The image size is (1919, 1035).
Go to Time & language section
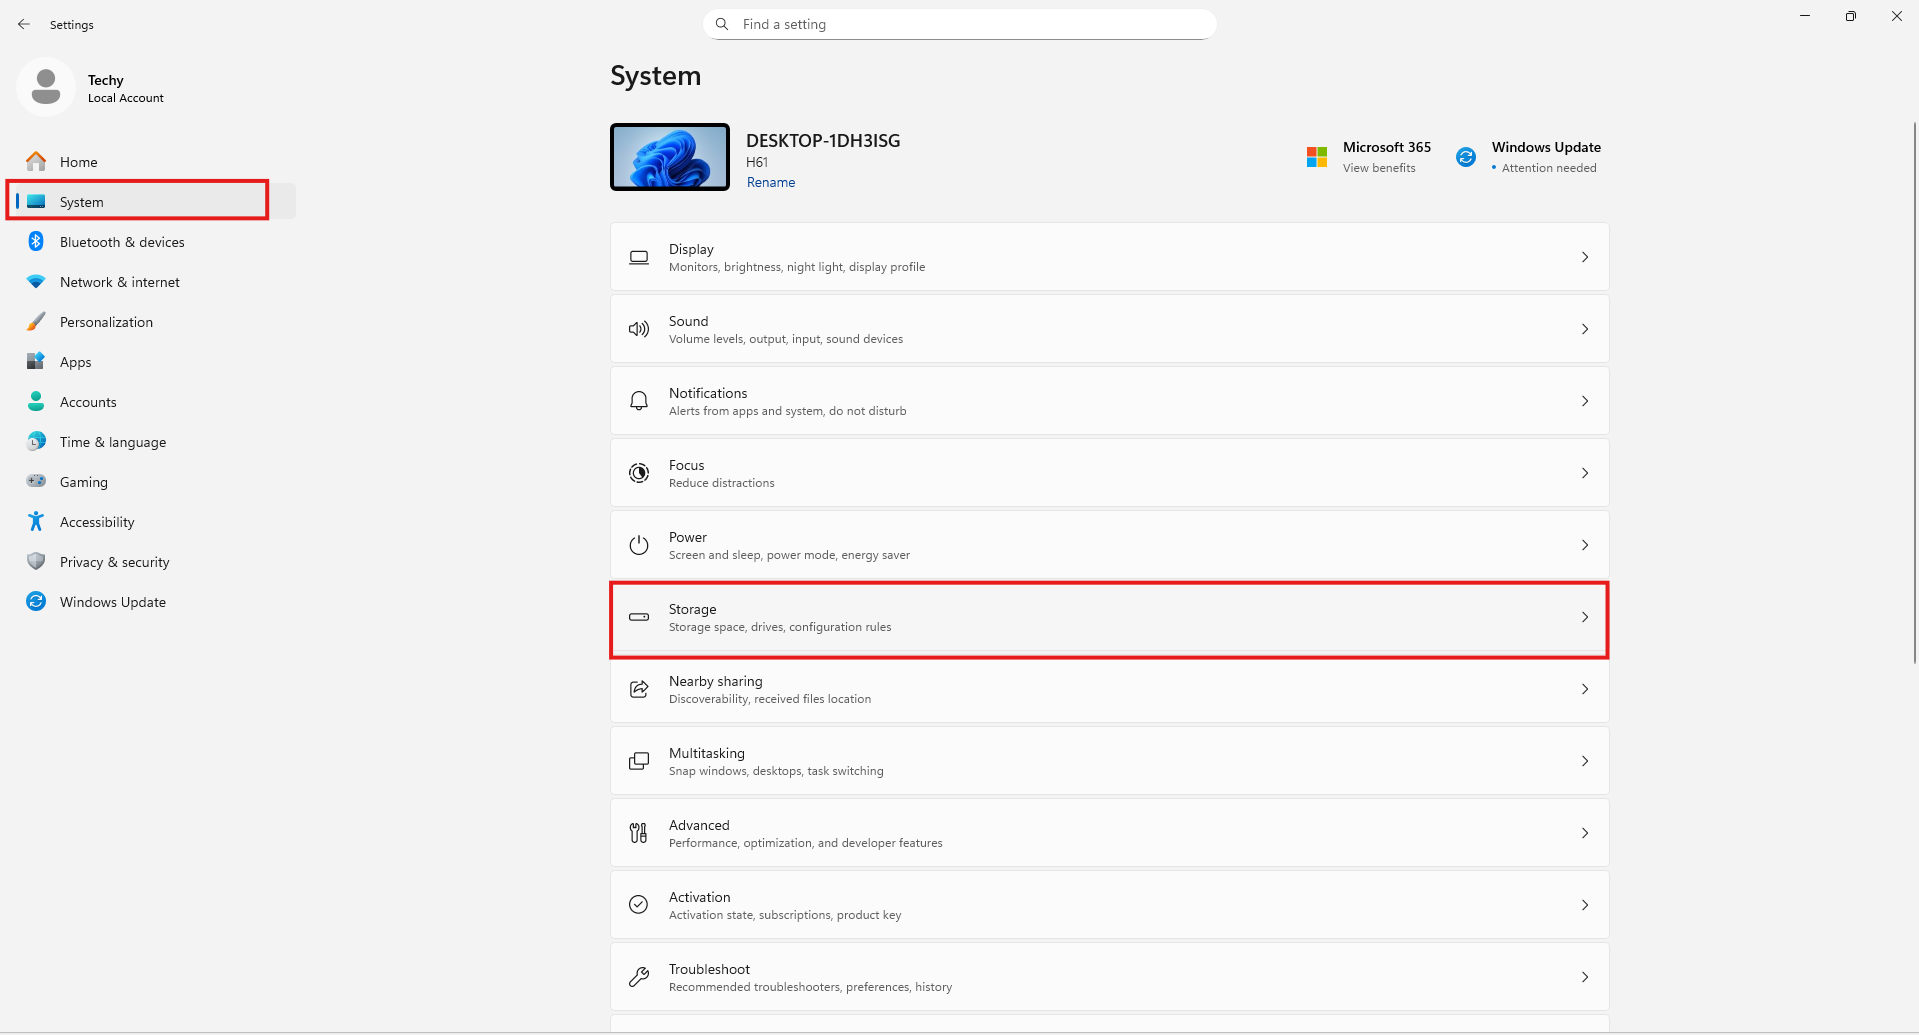[113, 442]
